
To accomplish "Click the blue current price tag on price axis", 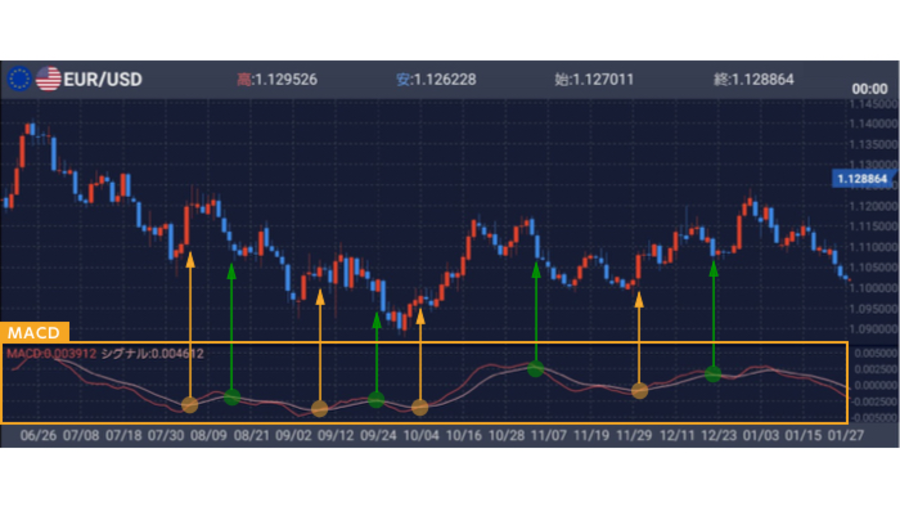I will (859, 178).
